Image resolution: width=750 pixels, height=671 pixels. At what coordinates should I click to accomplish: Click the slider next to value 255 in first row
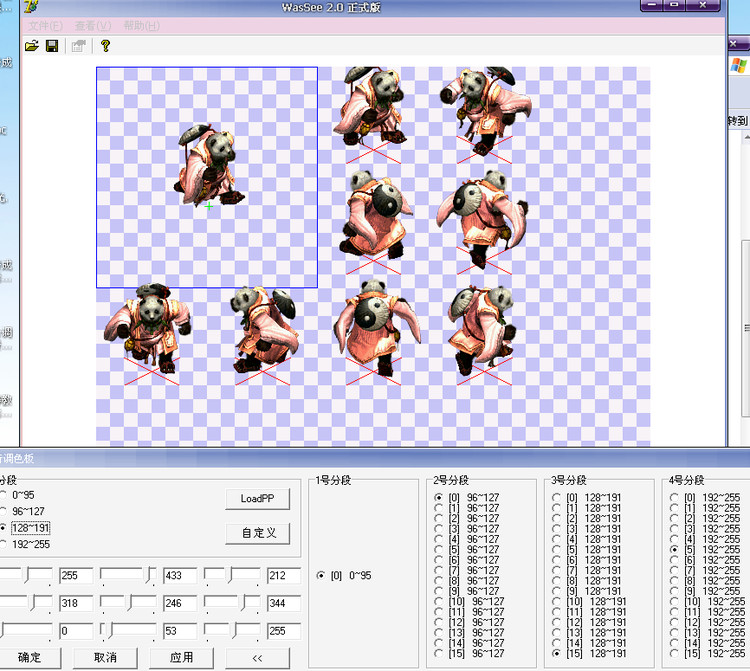pyautogui.click(x=26, y=575)
